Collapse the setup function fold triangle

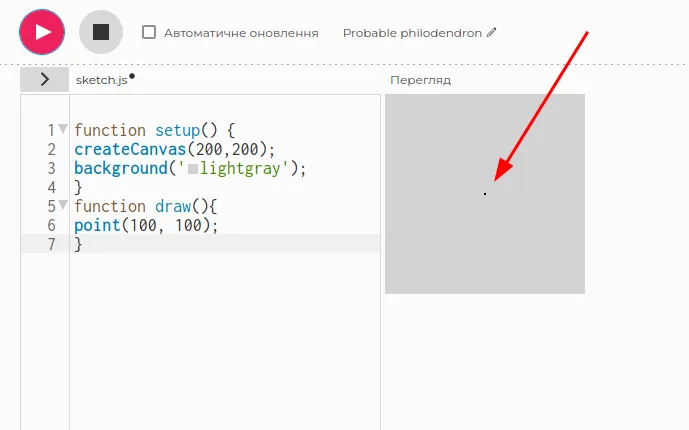pos(63,130)
